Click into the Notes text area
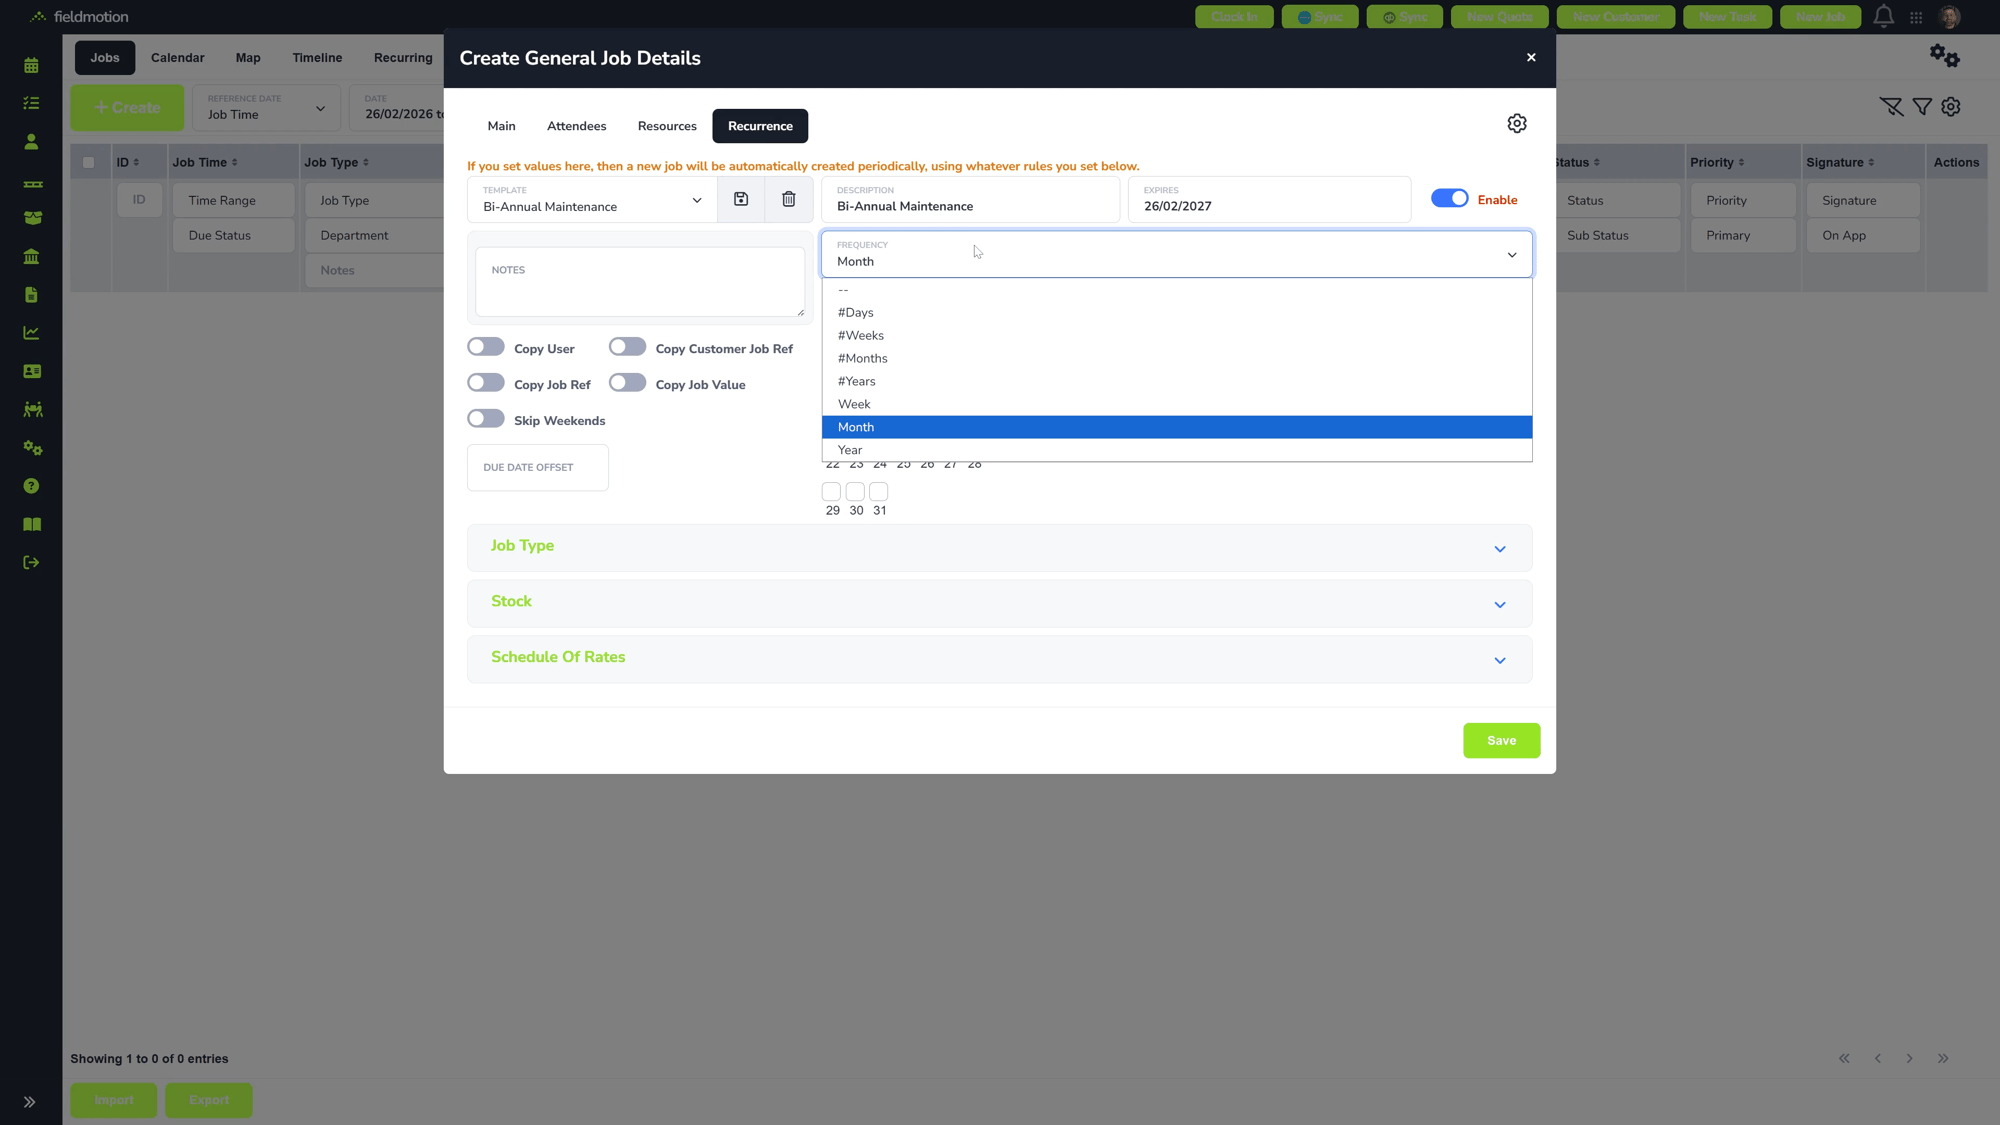The image size is (2000, 1125). tap(640, 283)
